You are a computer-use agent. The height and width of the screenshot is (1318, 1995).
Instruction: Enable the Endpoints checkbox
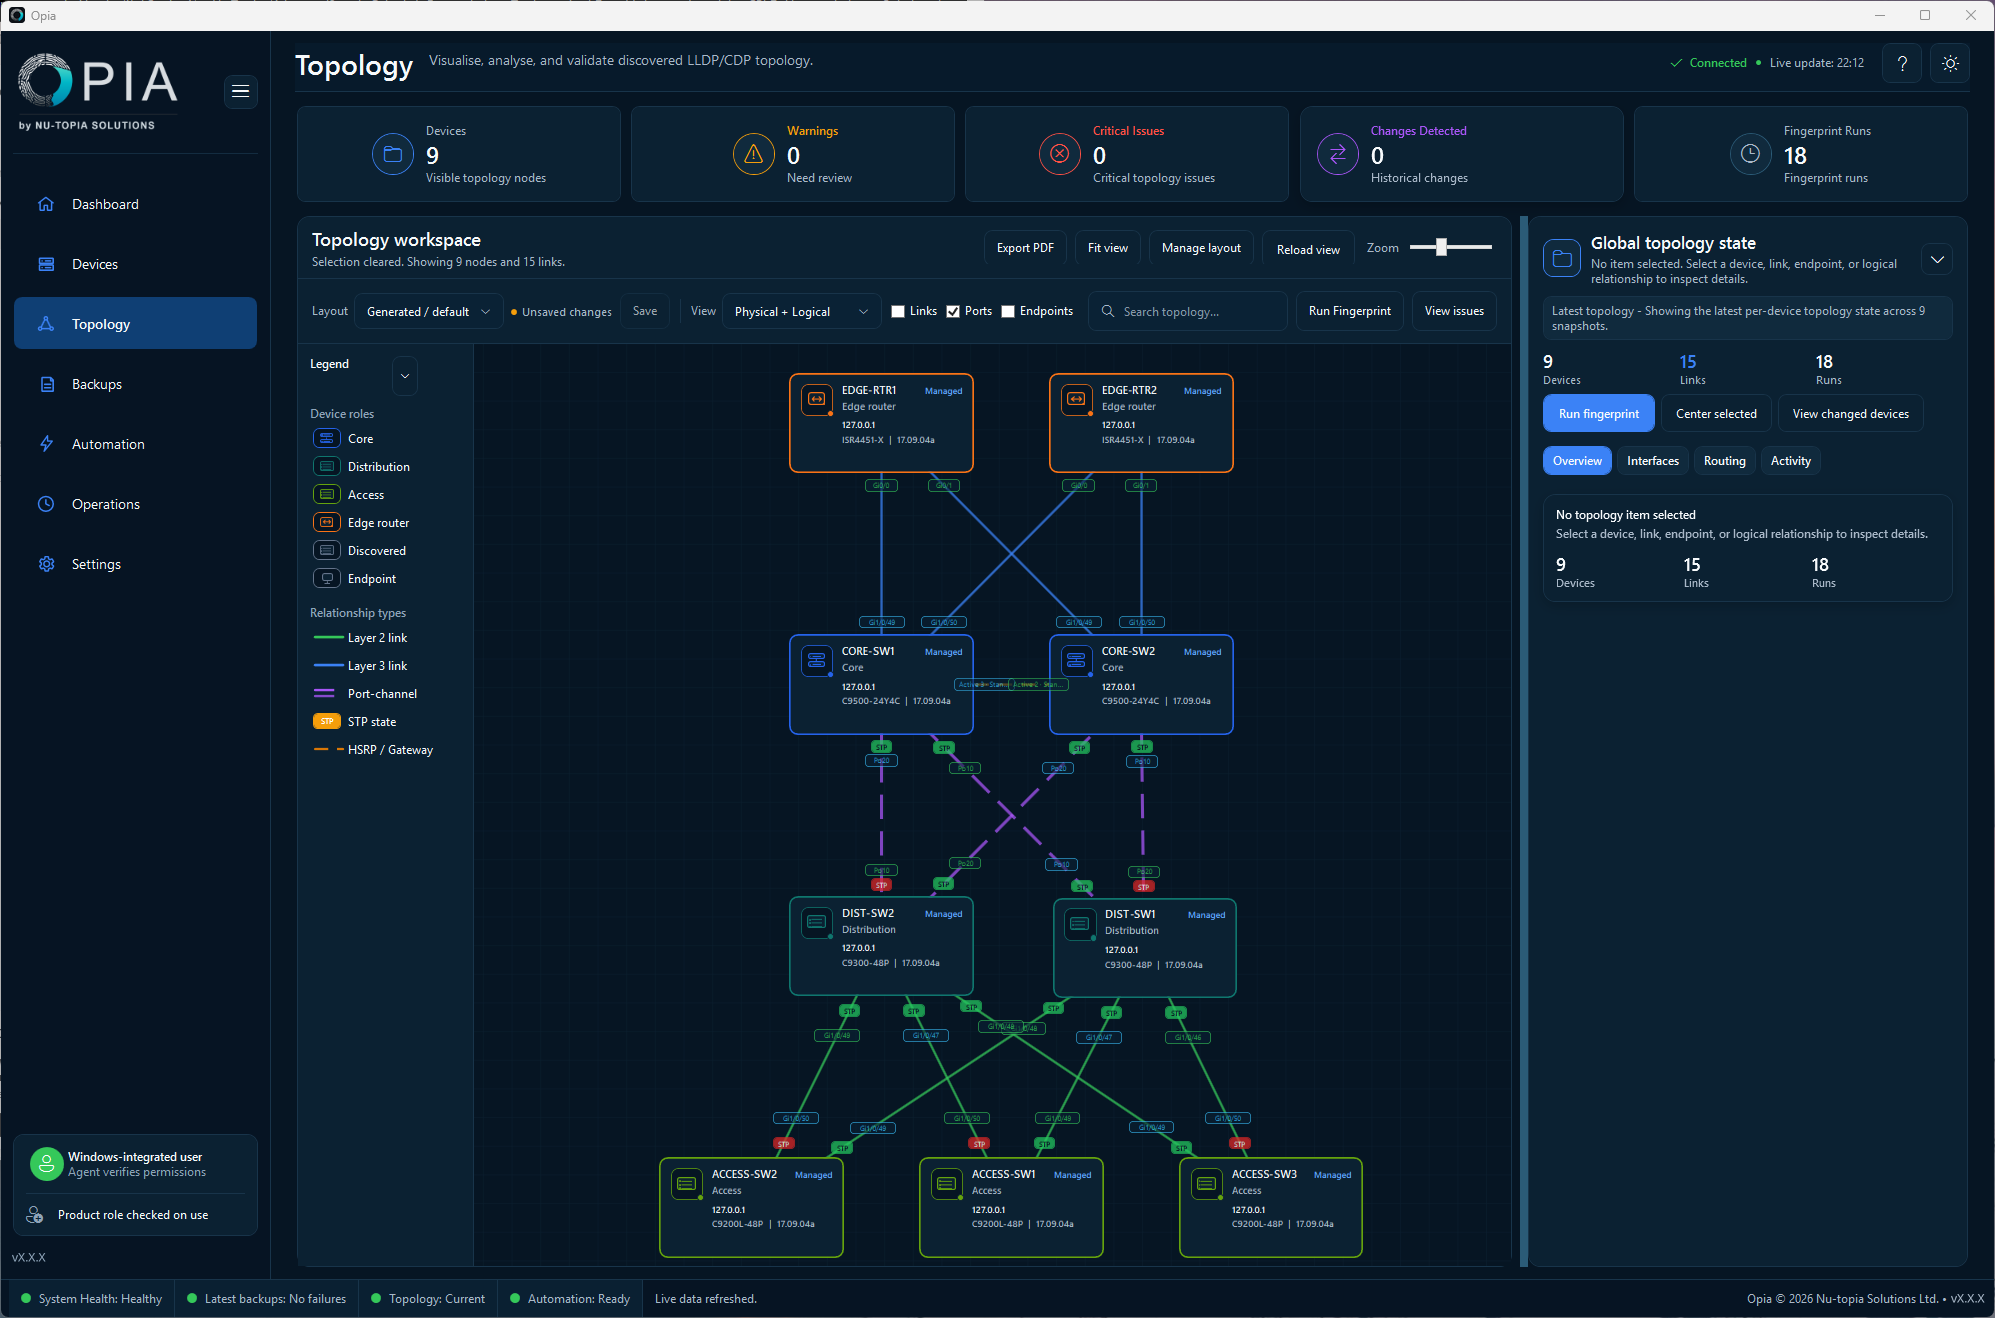point(1008,312)
